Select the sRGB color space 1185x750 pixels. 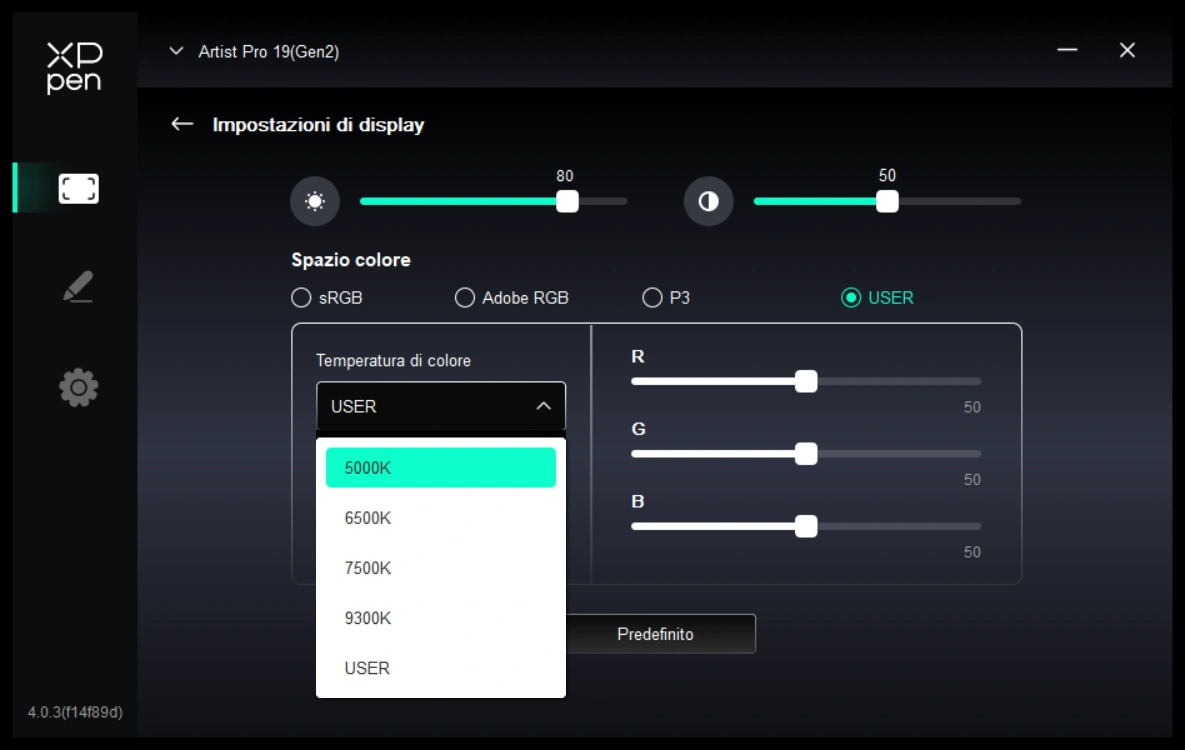tap(301, 298)
